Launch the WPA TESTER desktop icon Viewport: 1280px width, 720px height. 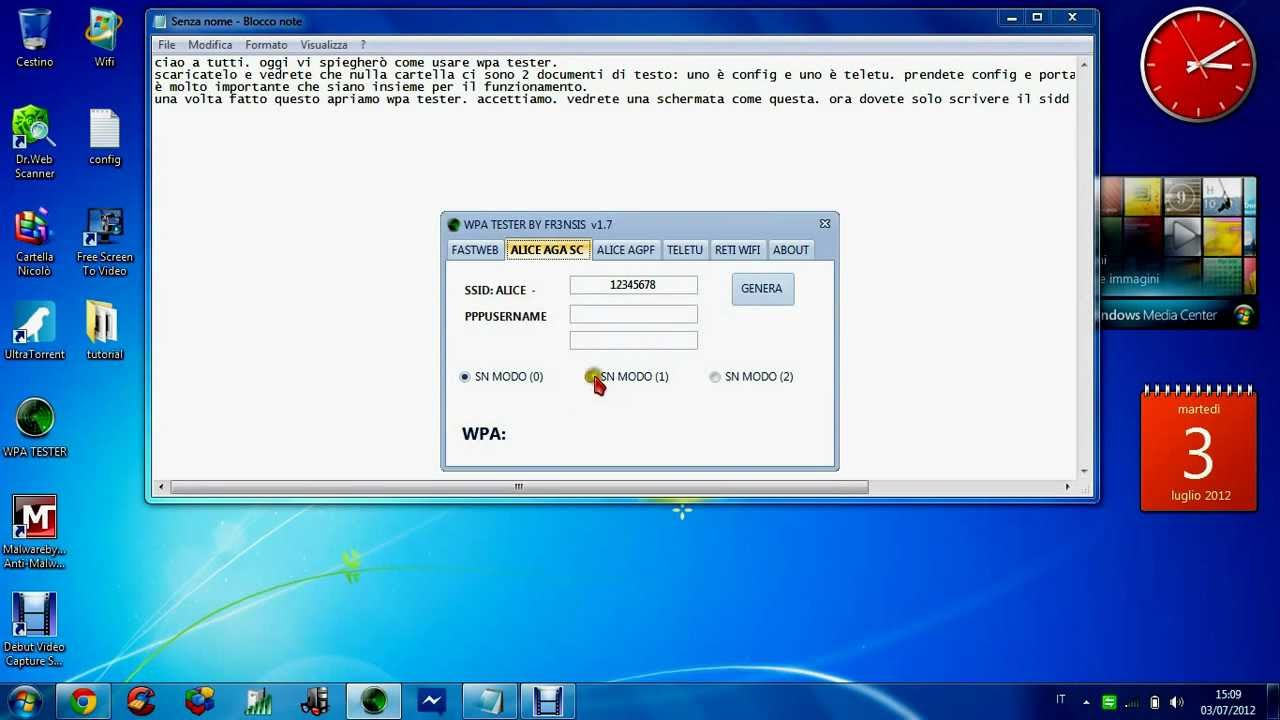tap(34, 428)
